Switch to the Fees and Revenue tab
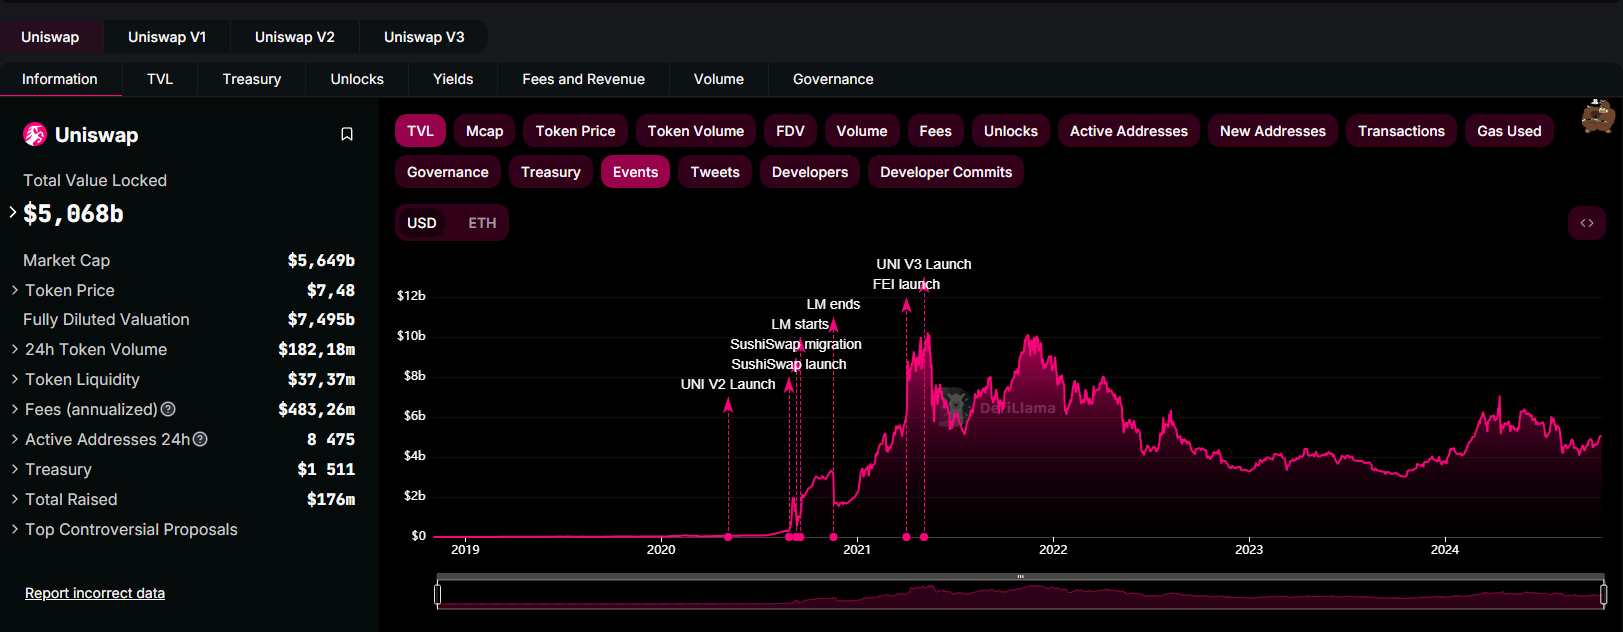This screenshot has height=632, width=1623. pos(583,79)
